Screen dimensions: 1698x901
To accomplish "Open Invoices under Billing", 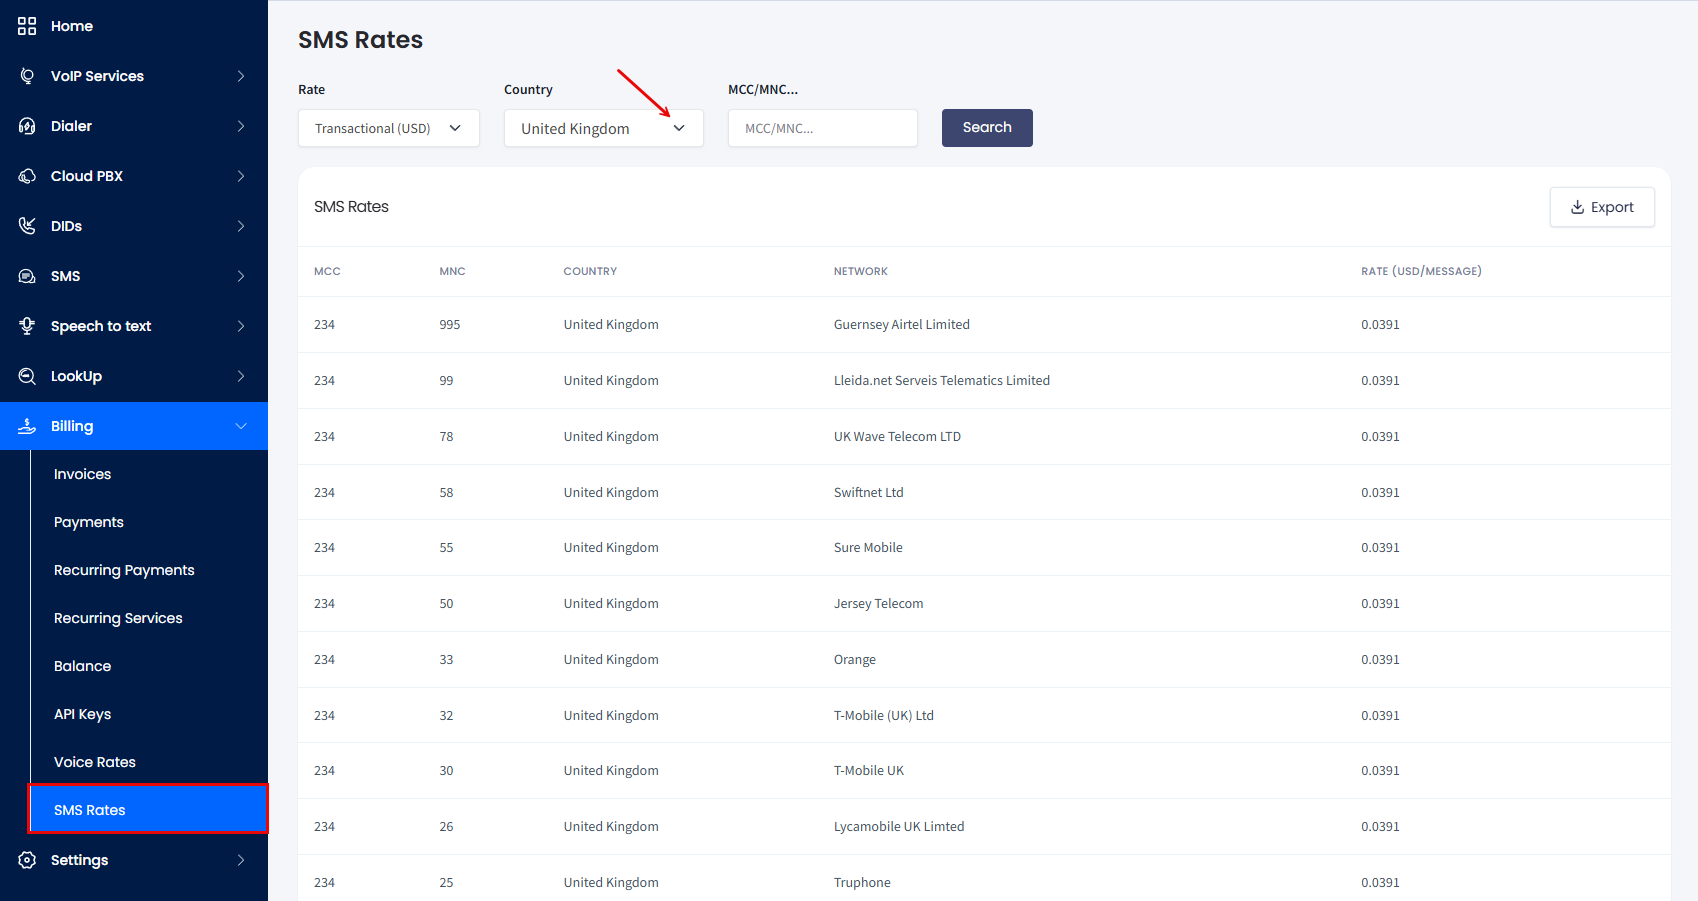I will click(82, 474).
